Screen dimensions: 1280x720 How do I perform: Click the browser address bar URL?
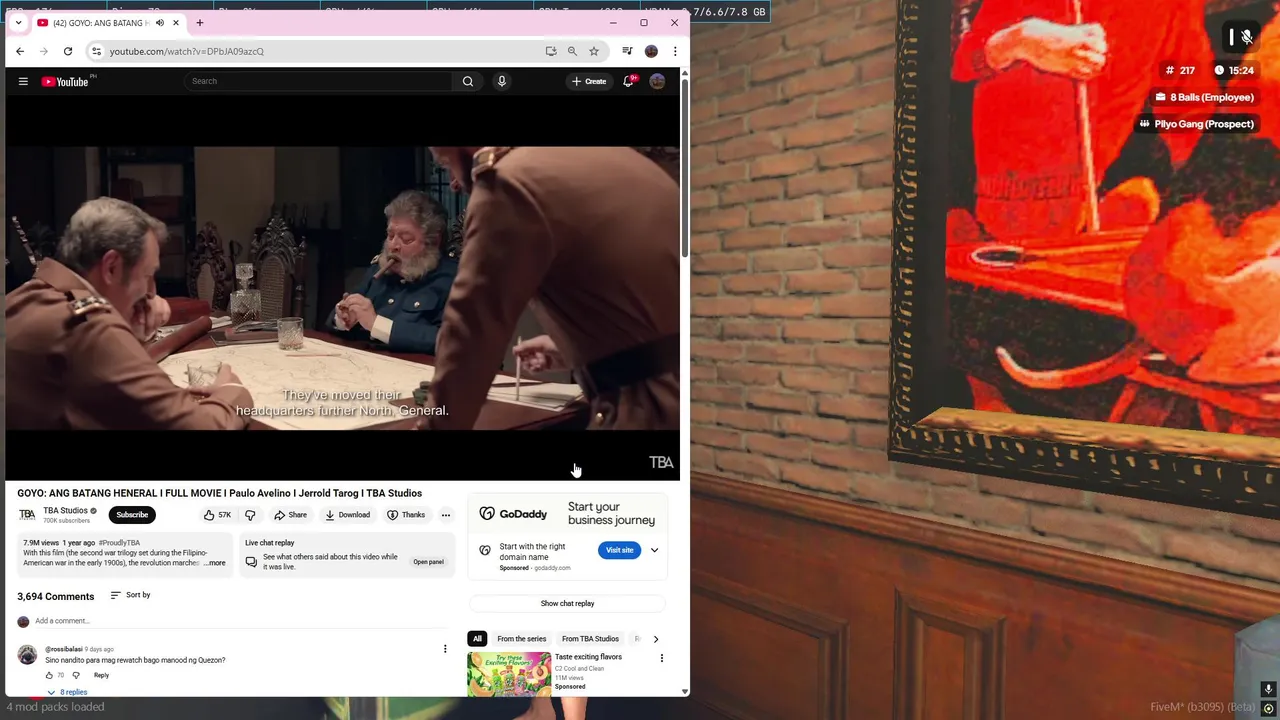[187, 51]
